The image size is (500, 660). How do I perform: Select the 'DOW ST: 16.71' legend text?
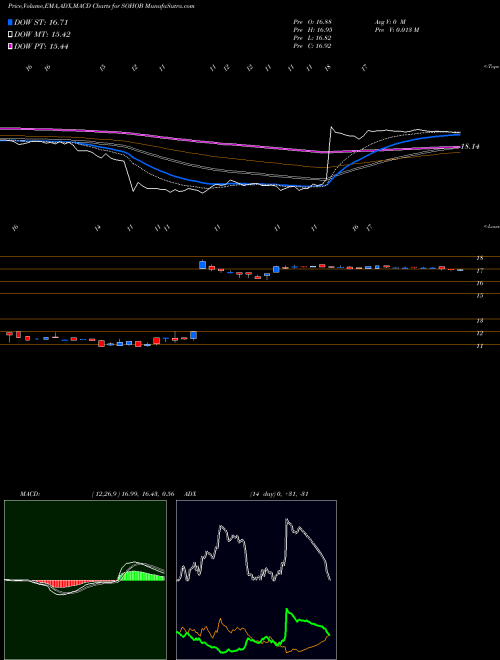[x=41, y=22]
